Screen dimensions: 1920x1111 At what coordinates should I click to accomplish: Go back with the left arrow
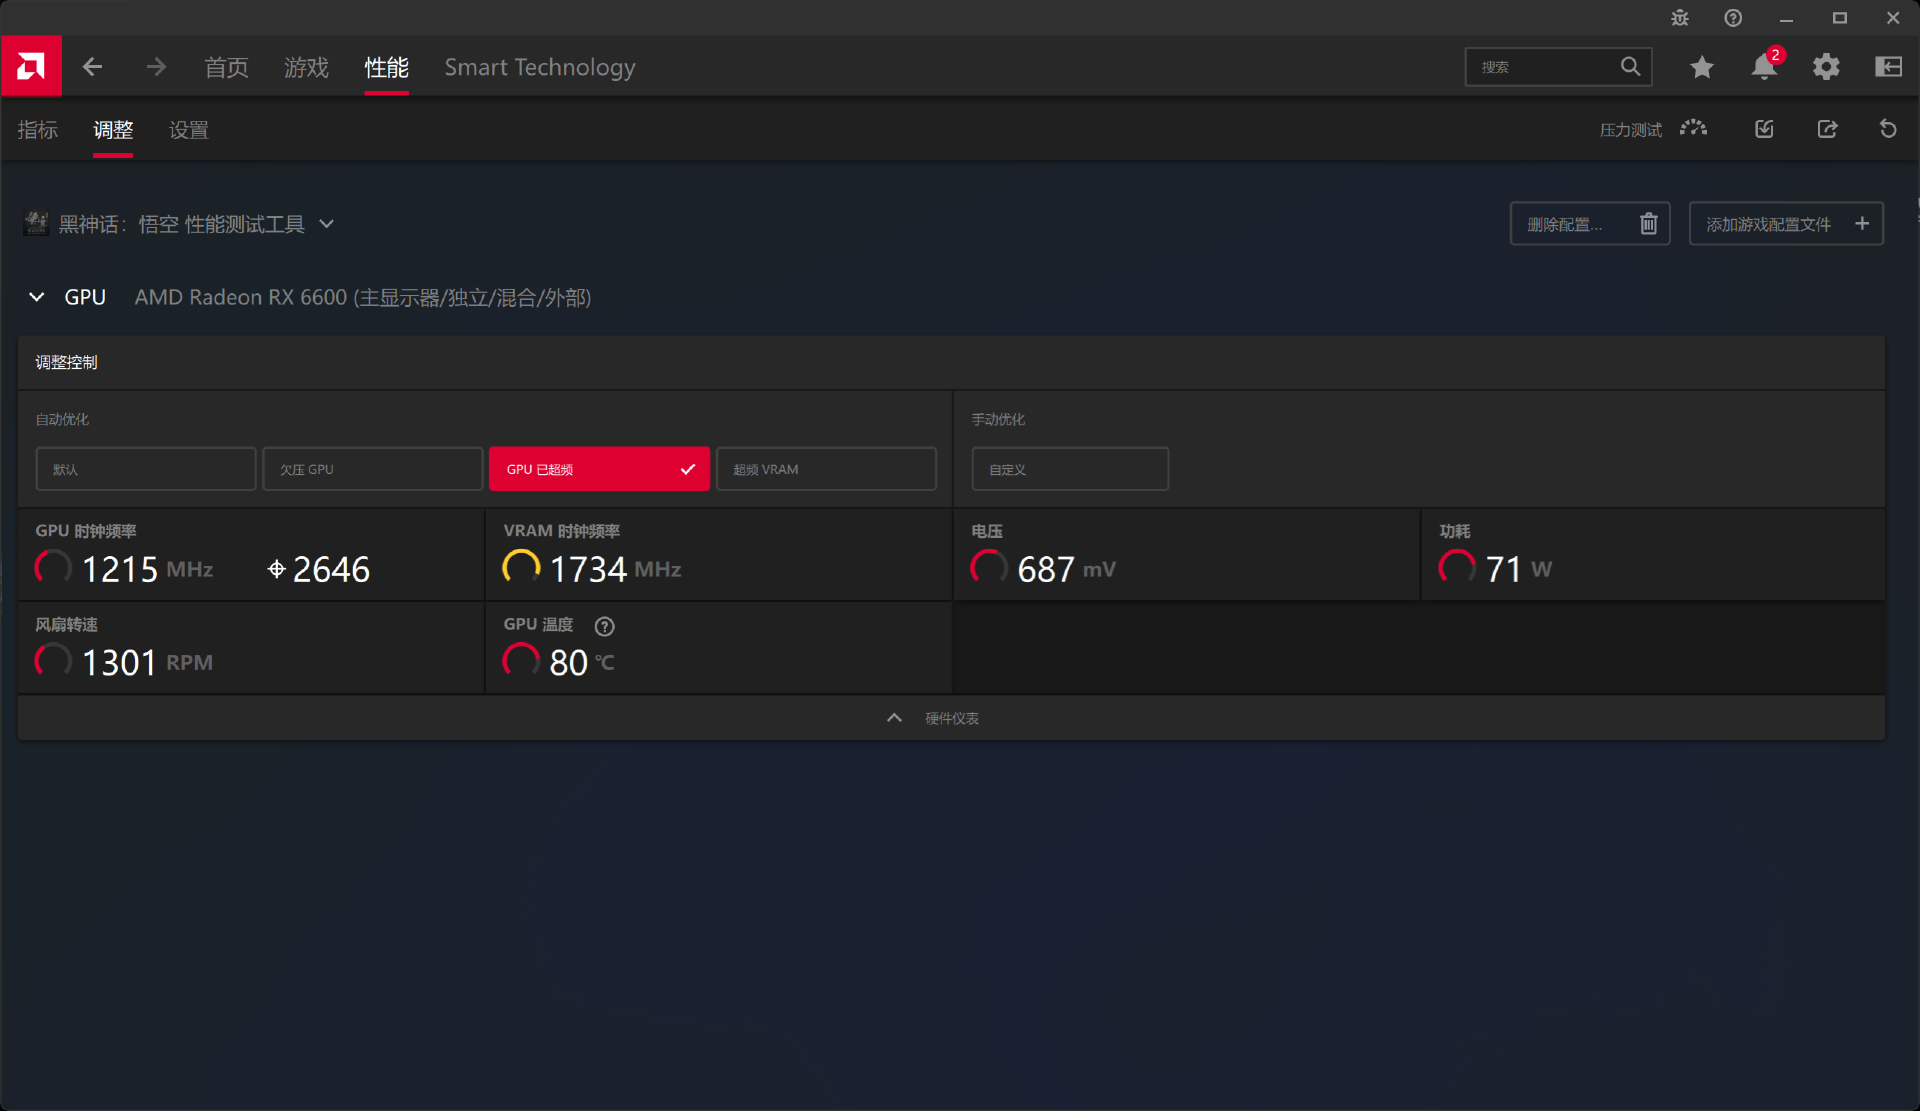(x=92, y=67)
